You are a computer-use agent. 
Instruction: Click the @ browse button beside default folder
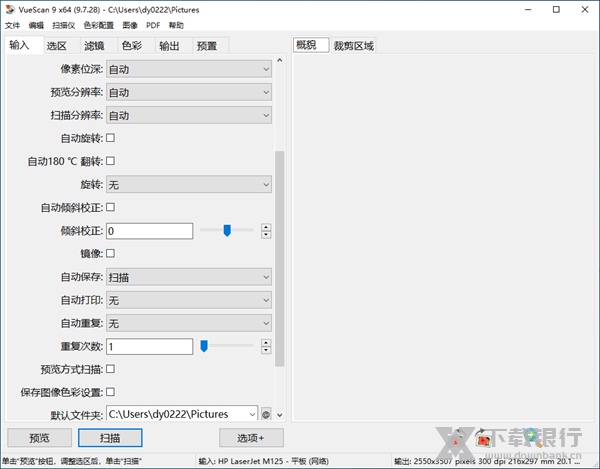click(x=266, y=414)
